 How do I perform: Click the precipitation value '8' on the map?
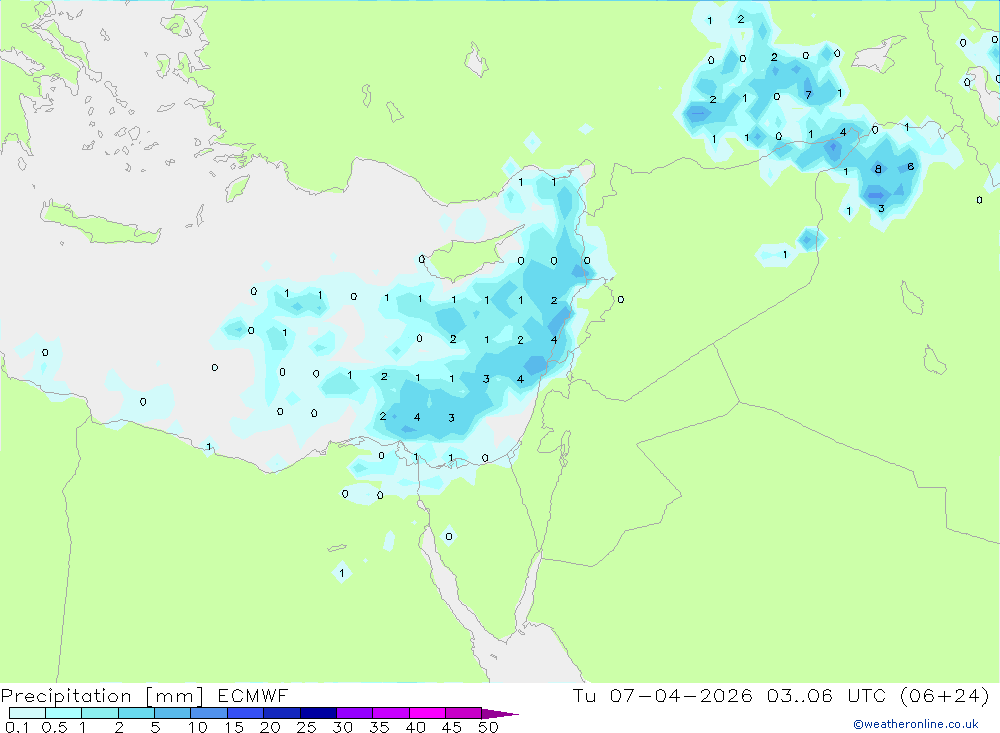(878, 169)
